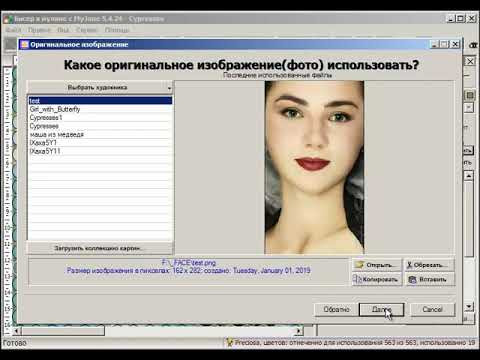Click the 'Открыть...' open file button

click(377, 265)
